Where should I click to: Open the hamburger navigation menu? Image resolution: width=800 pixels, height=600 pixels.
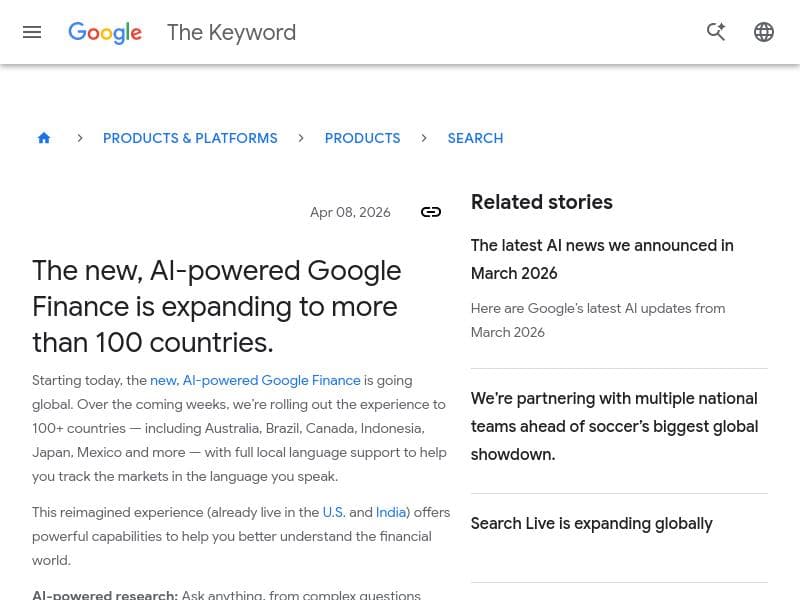32,31
